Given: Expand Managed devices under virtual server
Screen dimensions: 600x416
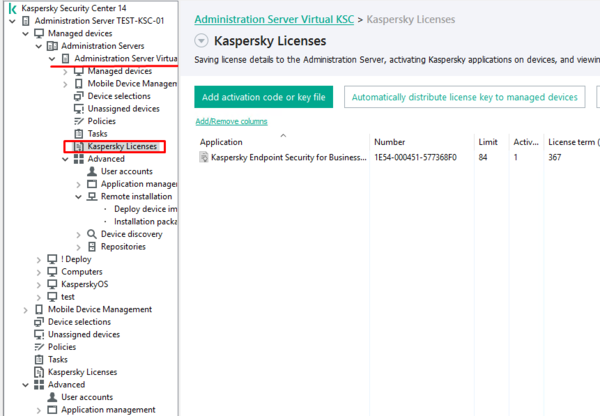Looking at the screenshot, I should (x=65, y=72).
